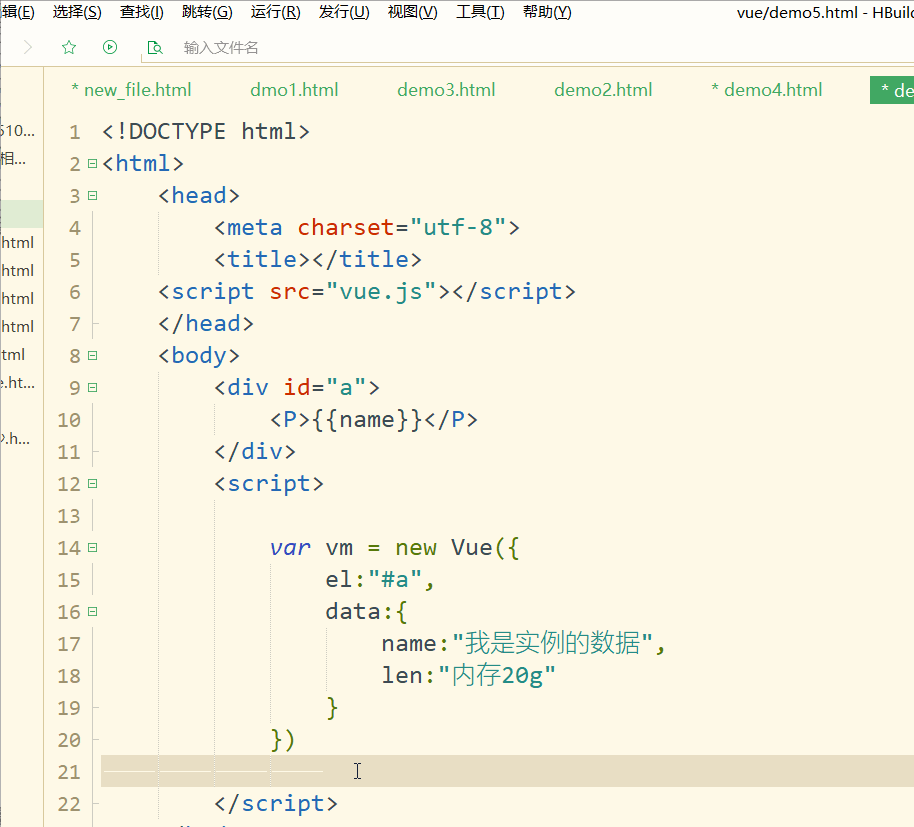This screenshot has width=914, height=827.
Task: Switch to demo3.html tab
Action: pos(446,90)
